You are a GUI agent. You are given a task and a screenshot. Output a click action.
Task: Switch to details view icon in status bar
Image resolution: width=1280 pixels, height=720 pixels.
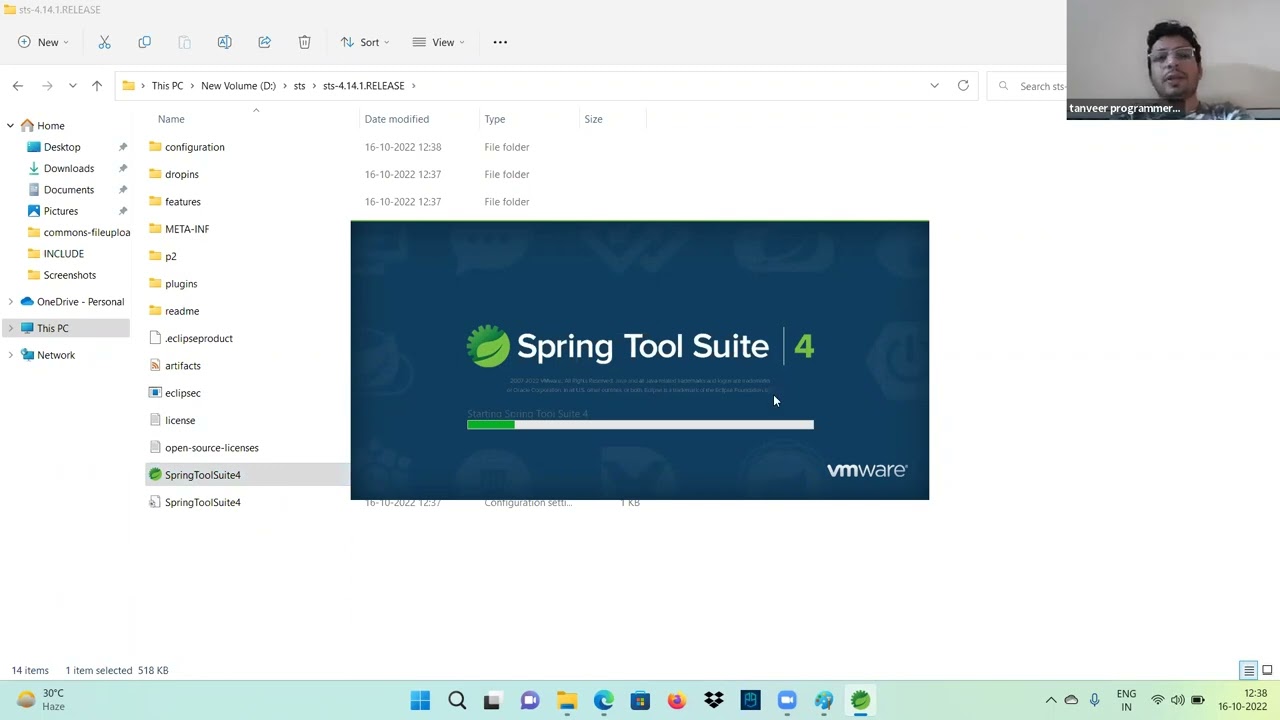pyautogui.click(x=1248, y=670)
